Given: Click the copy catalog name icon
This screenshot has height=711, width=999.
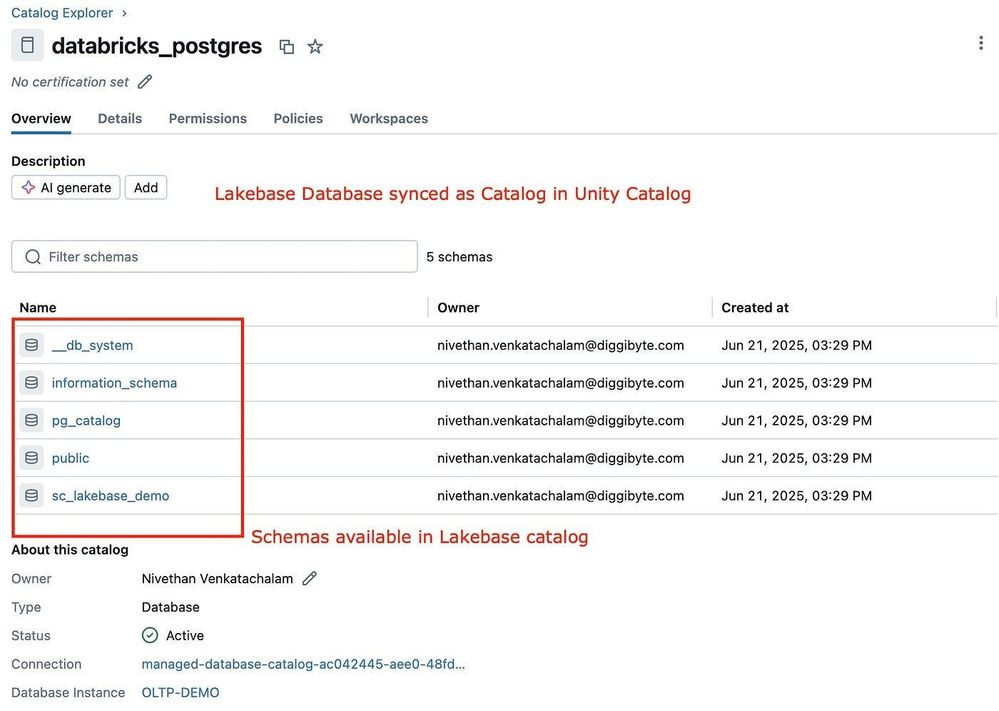Looking at the screenshot, I should (x=287, y=47).
